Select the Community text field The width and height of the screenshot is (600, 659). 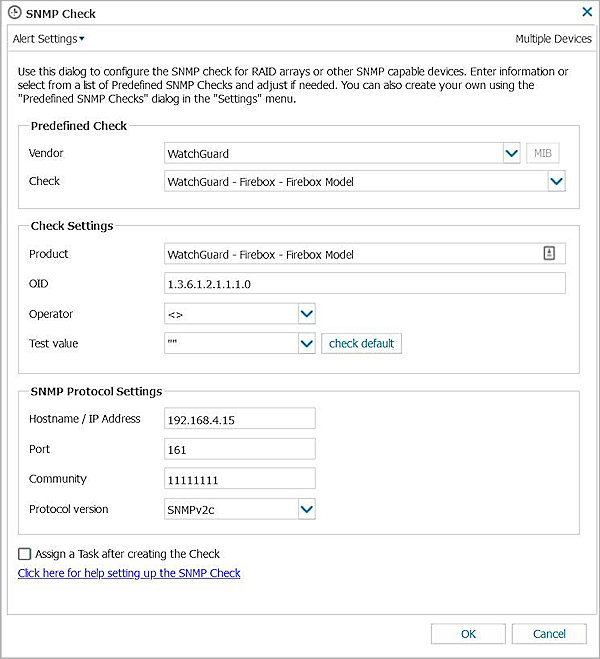click(240, 479)
